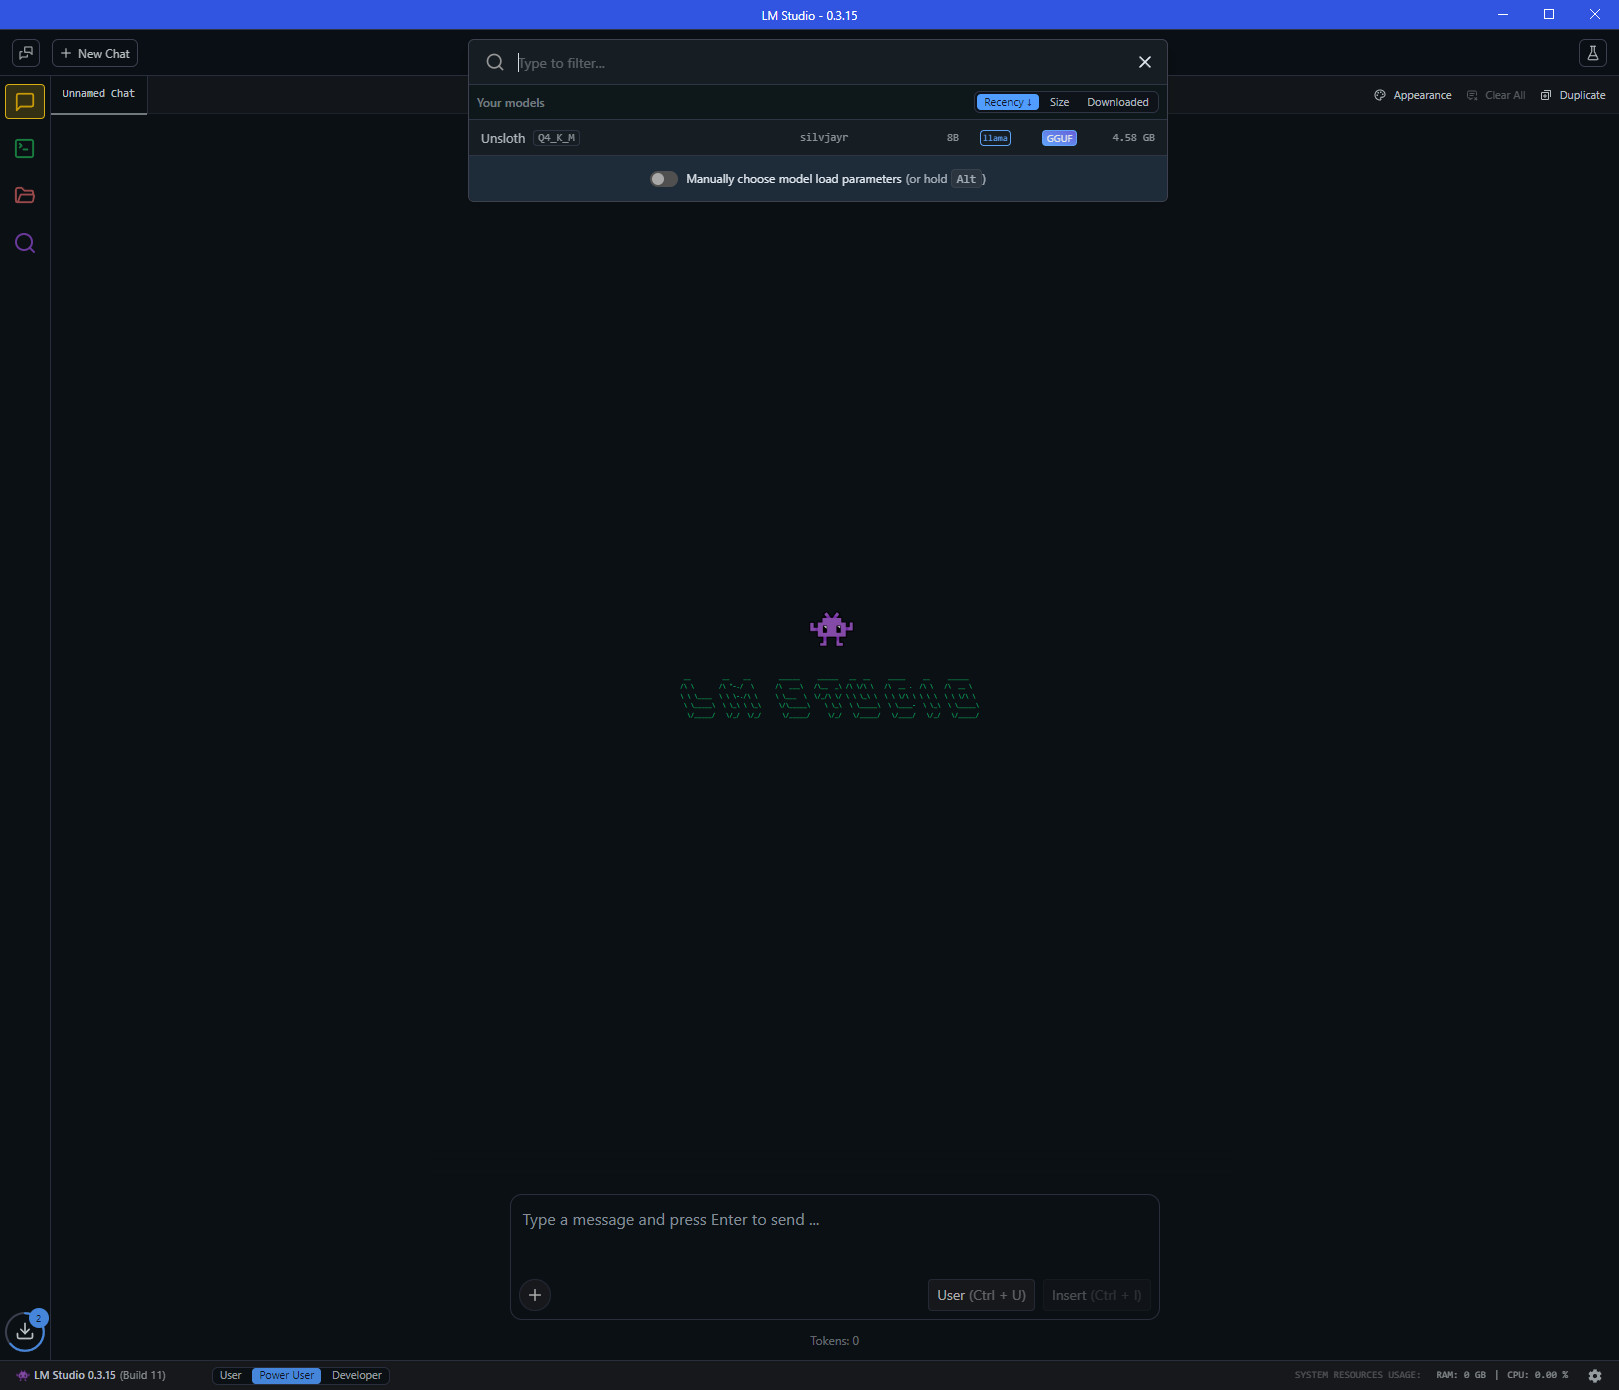Switch to User mode
This screenshot has width=1619, height=1390.
point(230,1376)
